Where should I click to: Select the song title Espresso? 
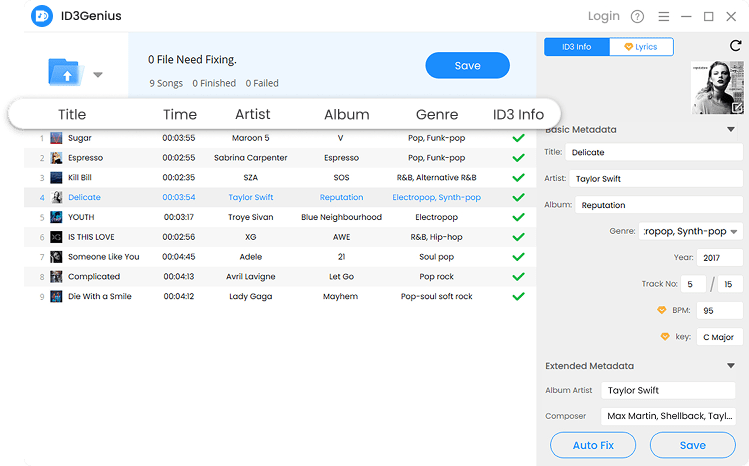pyautogui.click(x=85, y=158)
